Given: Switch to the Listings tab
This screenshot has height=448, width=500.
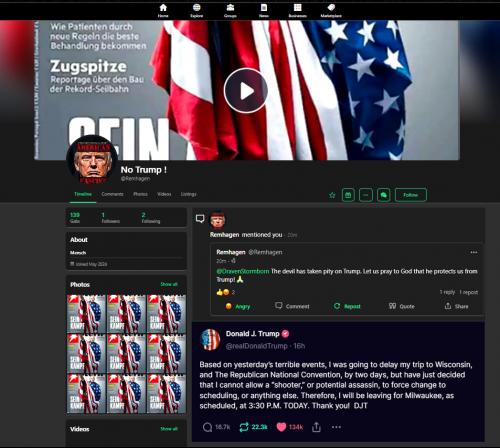Looking at the screenshot, I should (x=189, y=194).
